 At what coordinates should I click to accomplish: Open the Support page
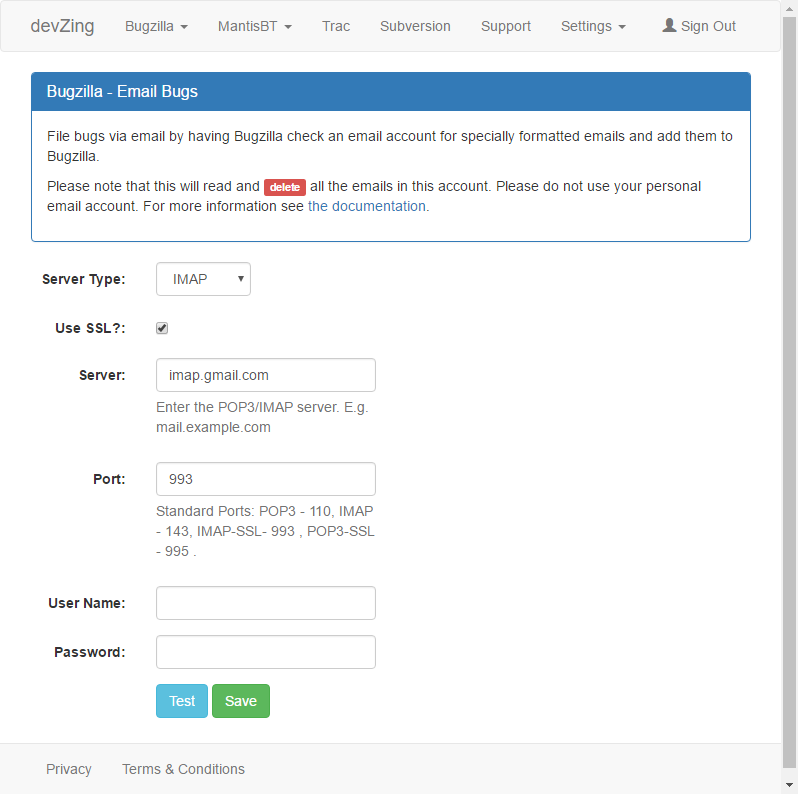pyautogui.click(x=506, y=26)
